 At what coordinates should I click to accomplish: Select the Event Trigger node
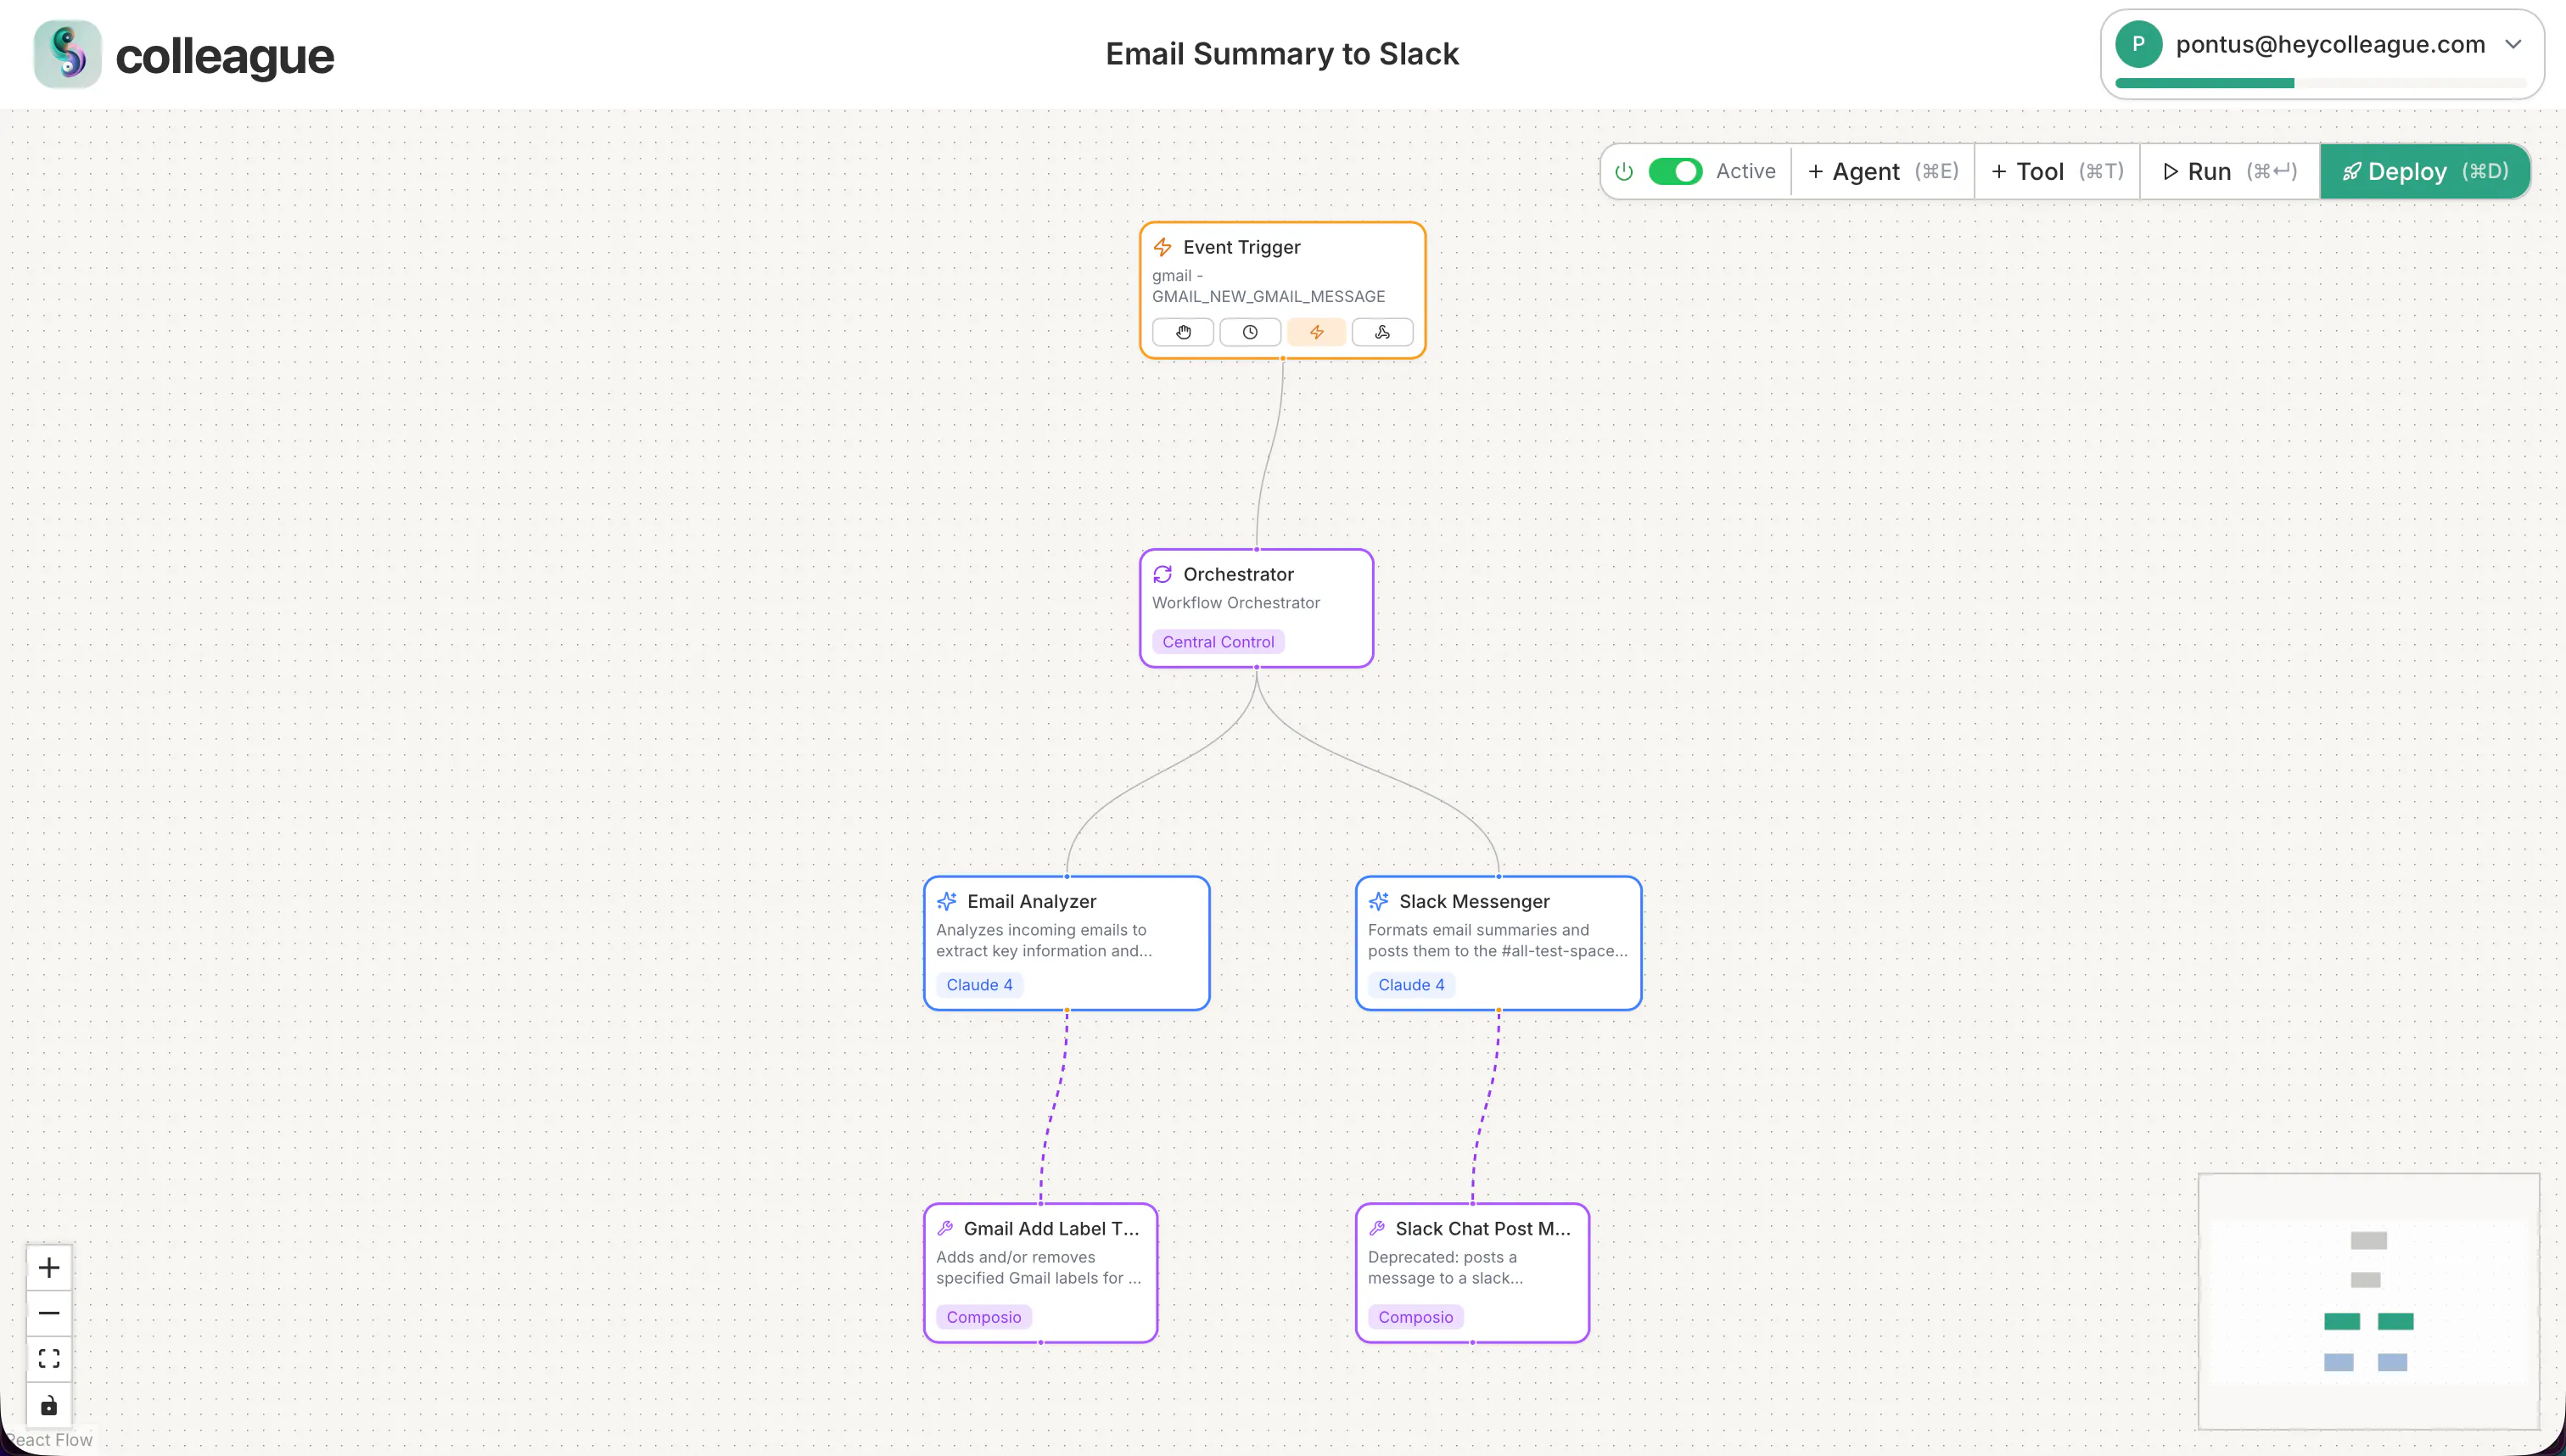[x=1283, y=290]
